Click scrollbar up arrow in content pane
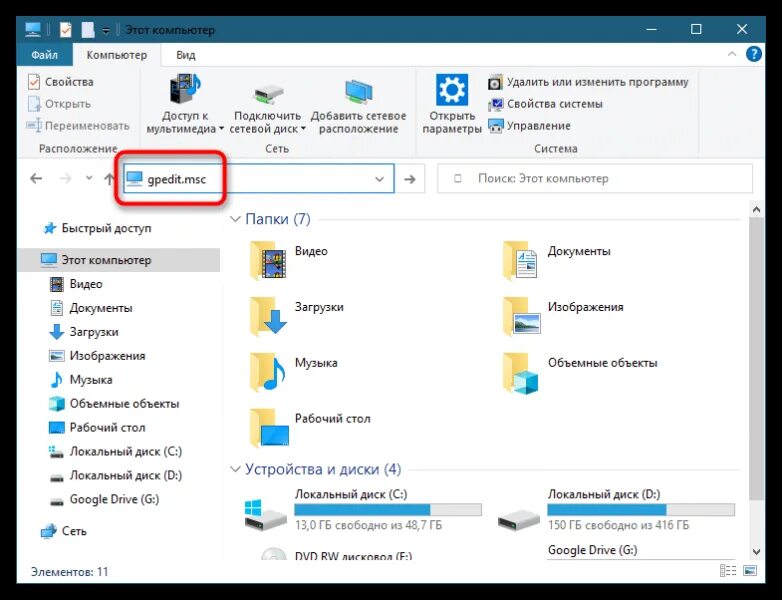Viewport: 782px width, 600px height. [x=757, y=209]
